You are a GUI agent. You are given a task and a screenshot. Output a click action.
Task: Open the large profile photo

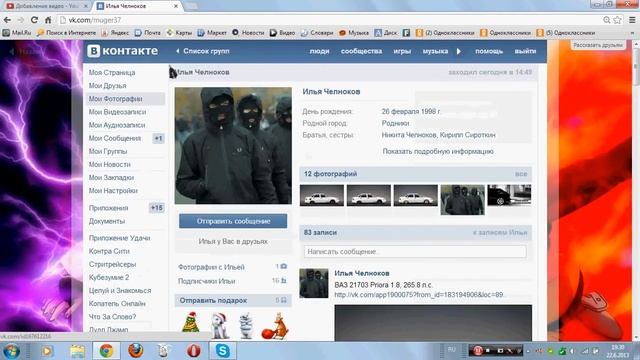233,146
